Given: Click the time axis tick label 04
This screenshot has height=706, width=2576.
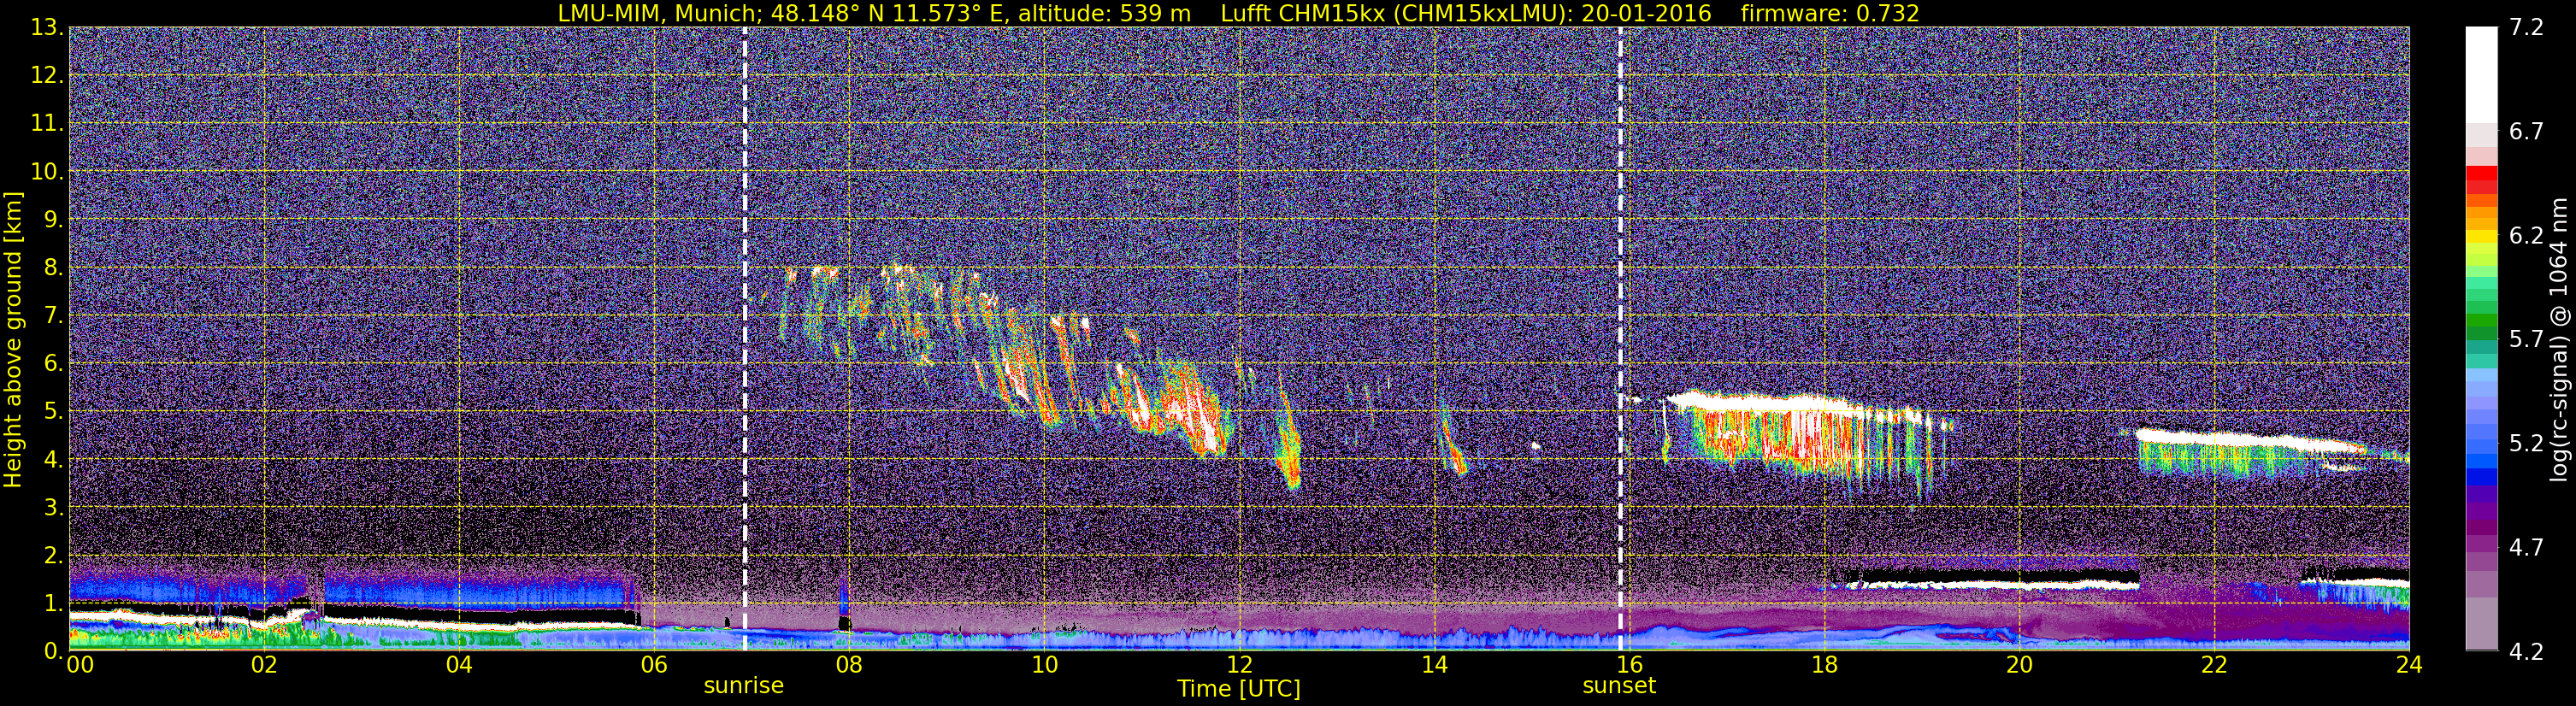Looking at the screenshot, I should click(458, 666).
